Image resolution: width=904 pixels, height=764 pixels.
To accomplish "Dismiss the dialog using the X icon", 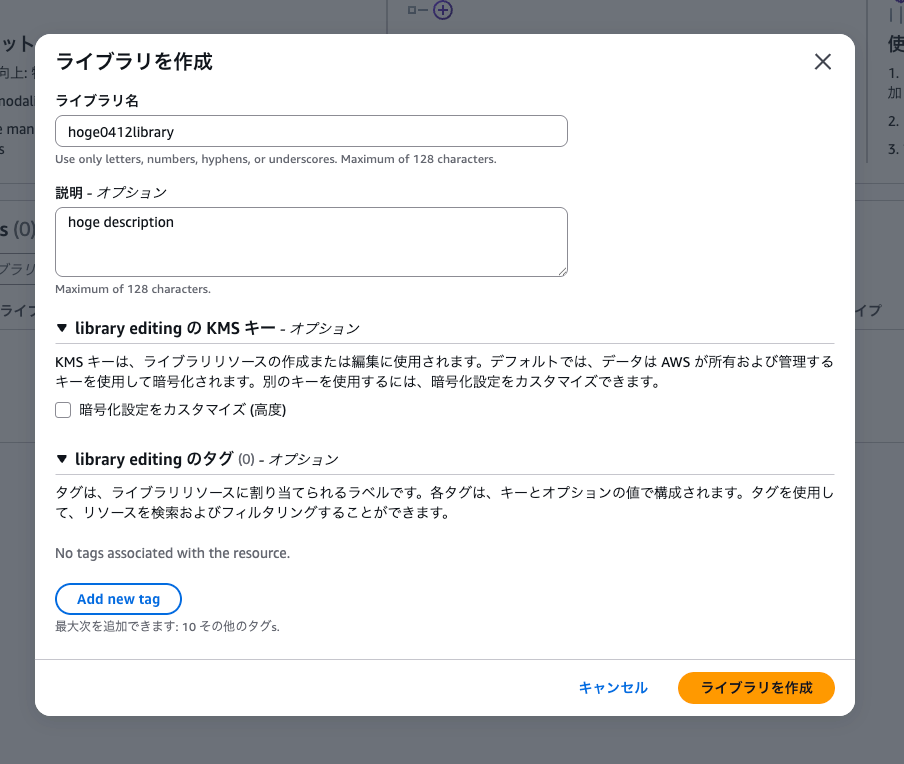I will pyautogui.click(x=822, y=61).
